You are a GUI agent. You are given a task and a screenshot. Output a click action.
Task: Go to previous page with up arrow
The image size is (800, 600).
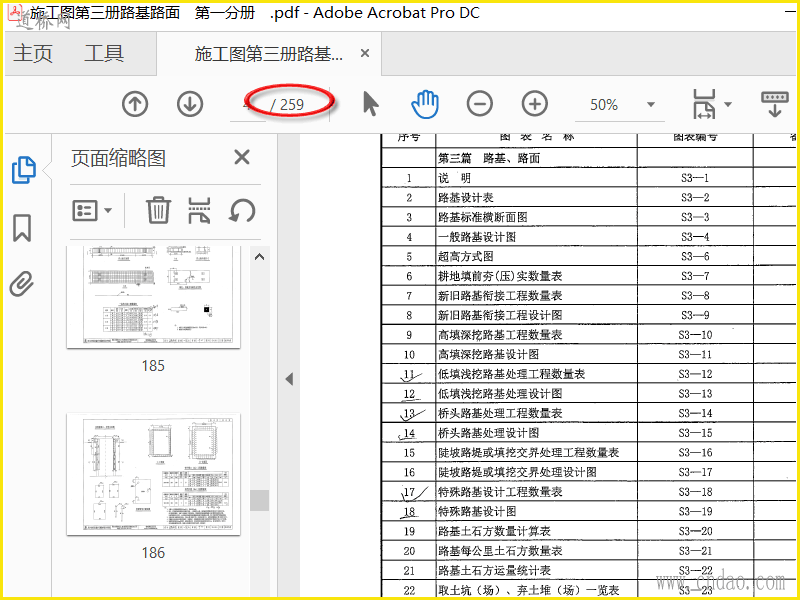[x=135, y=104]
